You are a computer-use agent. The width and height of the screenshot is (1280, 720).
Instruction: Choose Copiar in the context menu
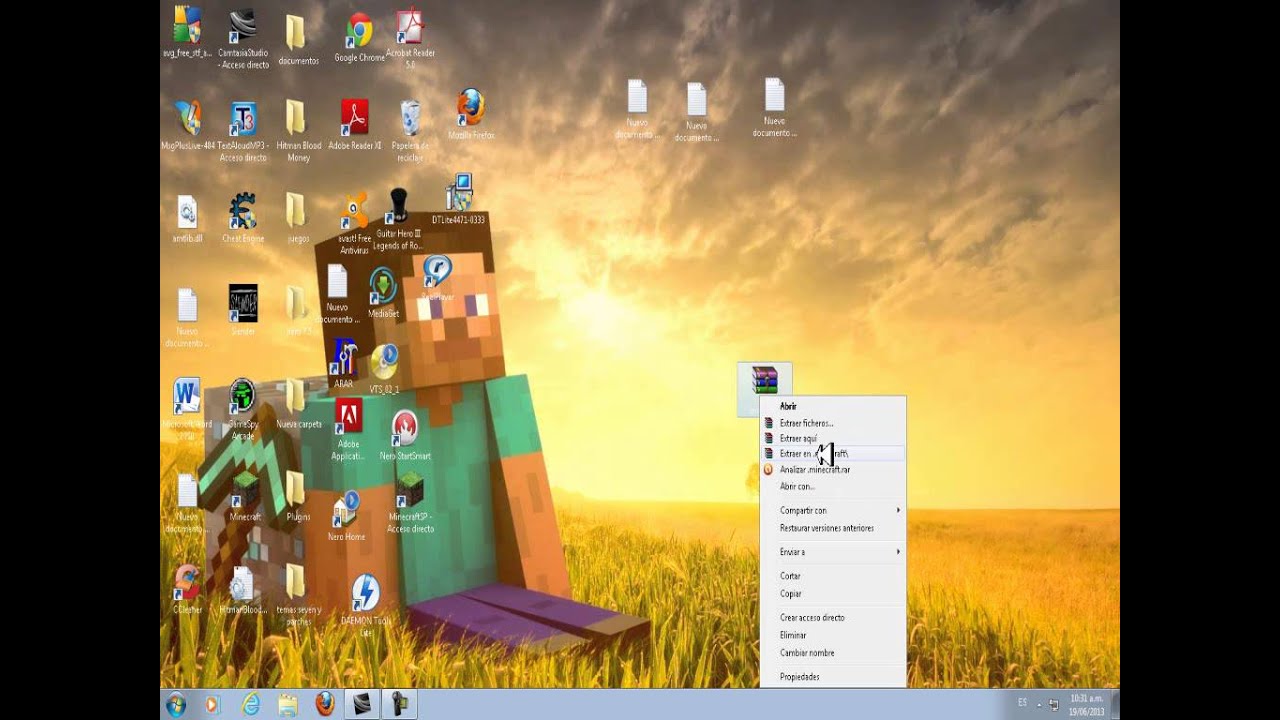pos(832,593)
